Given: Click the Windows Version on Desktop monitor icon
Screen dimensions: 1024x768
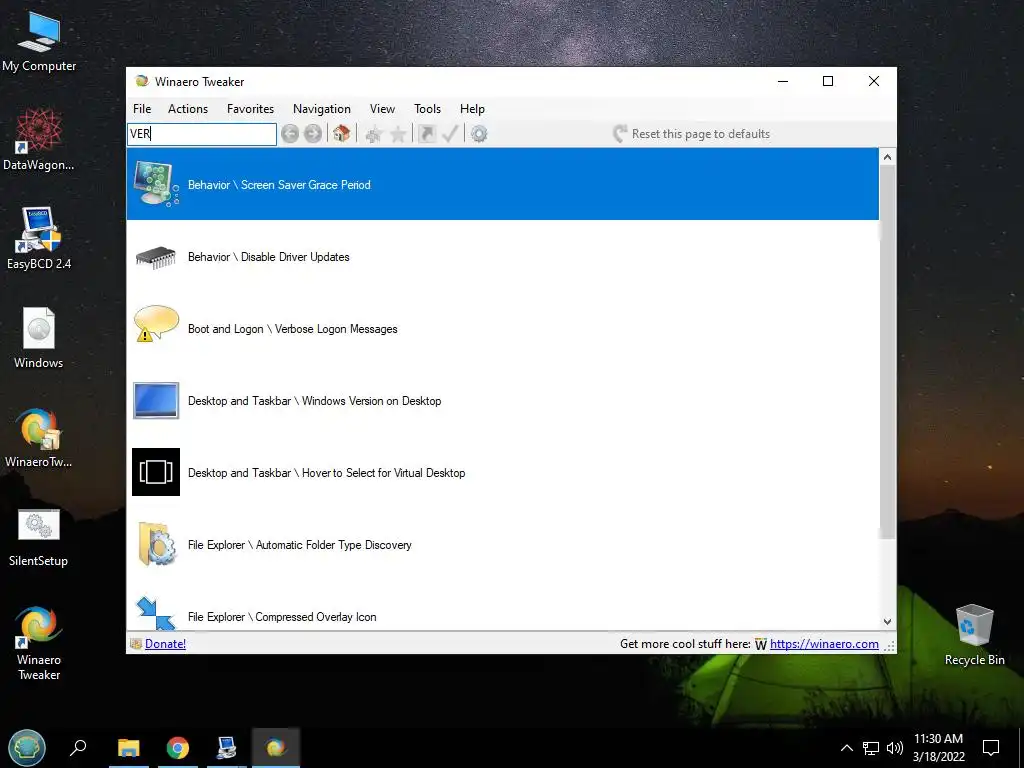Looking at the screenshot, I should click(156, 400).
